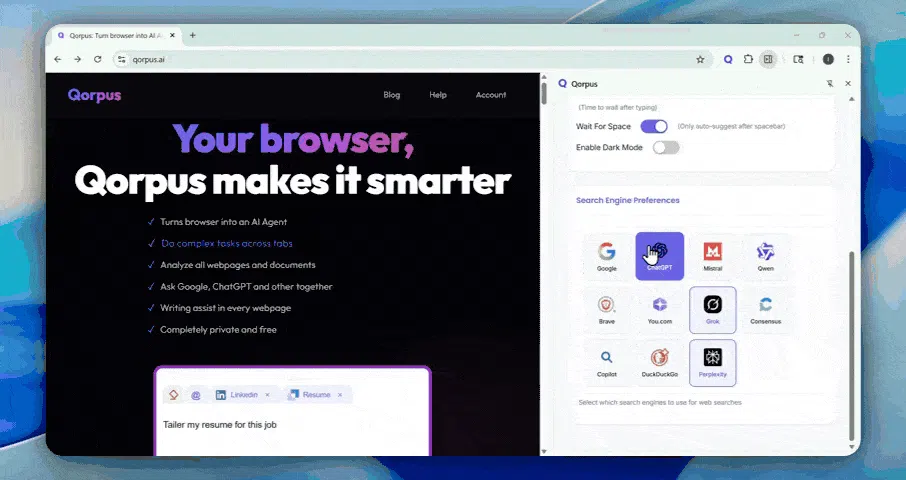Remove the Resume chip in demo box
906x480 pixels.
pyautogui.click(x=340, y=395)
